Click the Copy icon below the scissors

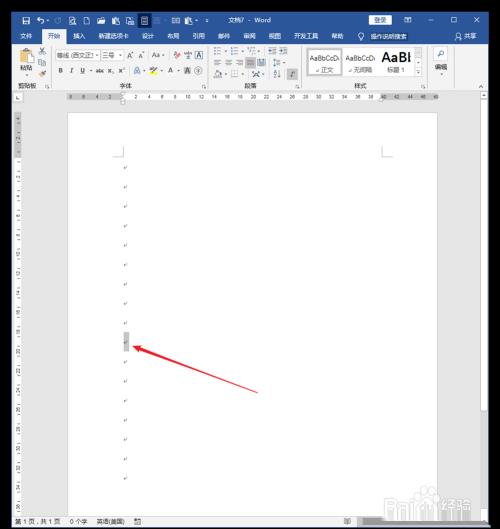[x=42, y=62]
